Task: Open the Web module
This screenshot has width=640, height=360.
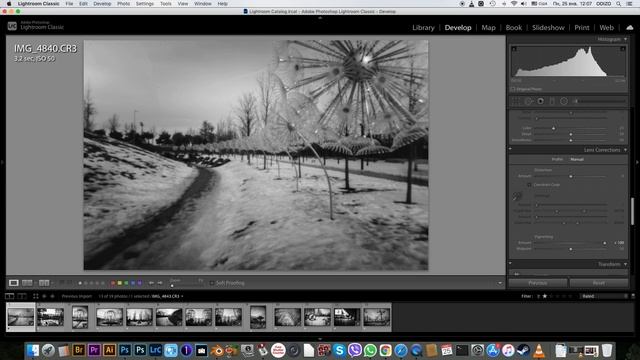Action: pyautogui.click(x=607, y=28)
